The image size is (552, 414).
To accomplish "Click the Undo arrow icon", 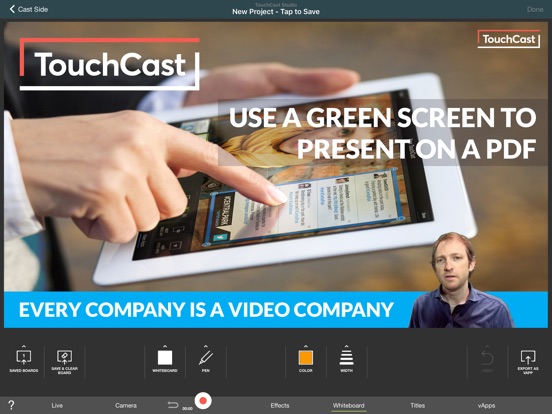I will coord(487,358).
